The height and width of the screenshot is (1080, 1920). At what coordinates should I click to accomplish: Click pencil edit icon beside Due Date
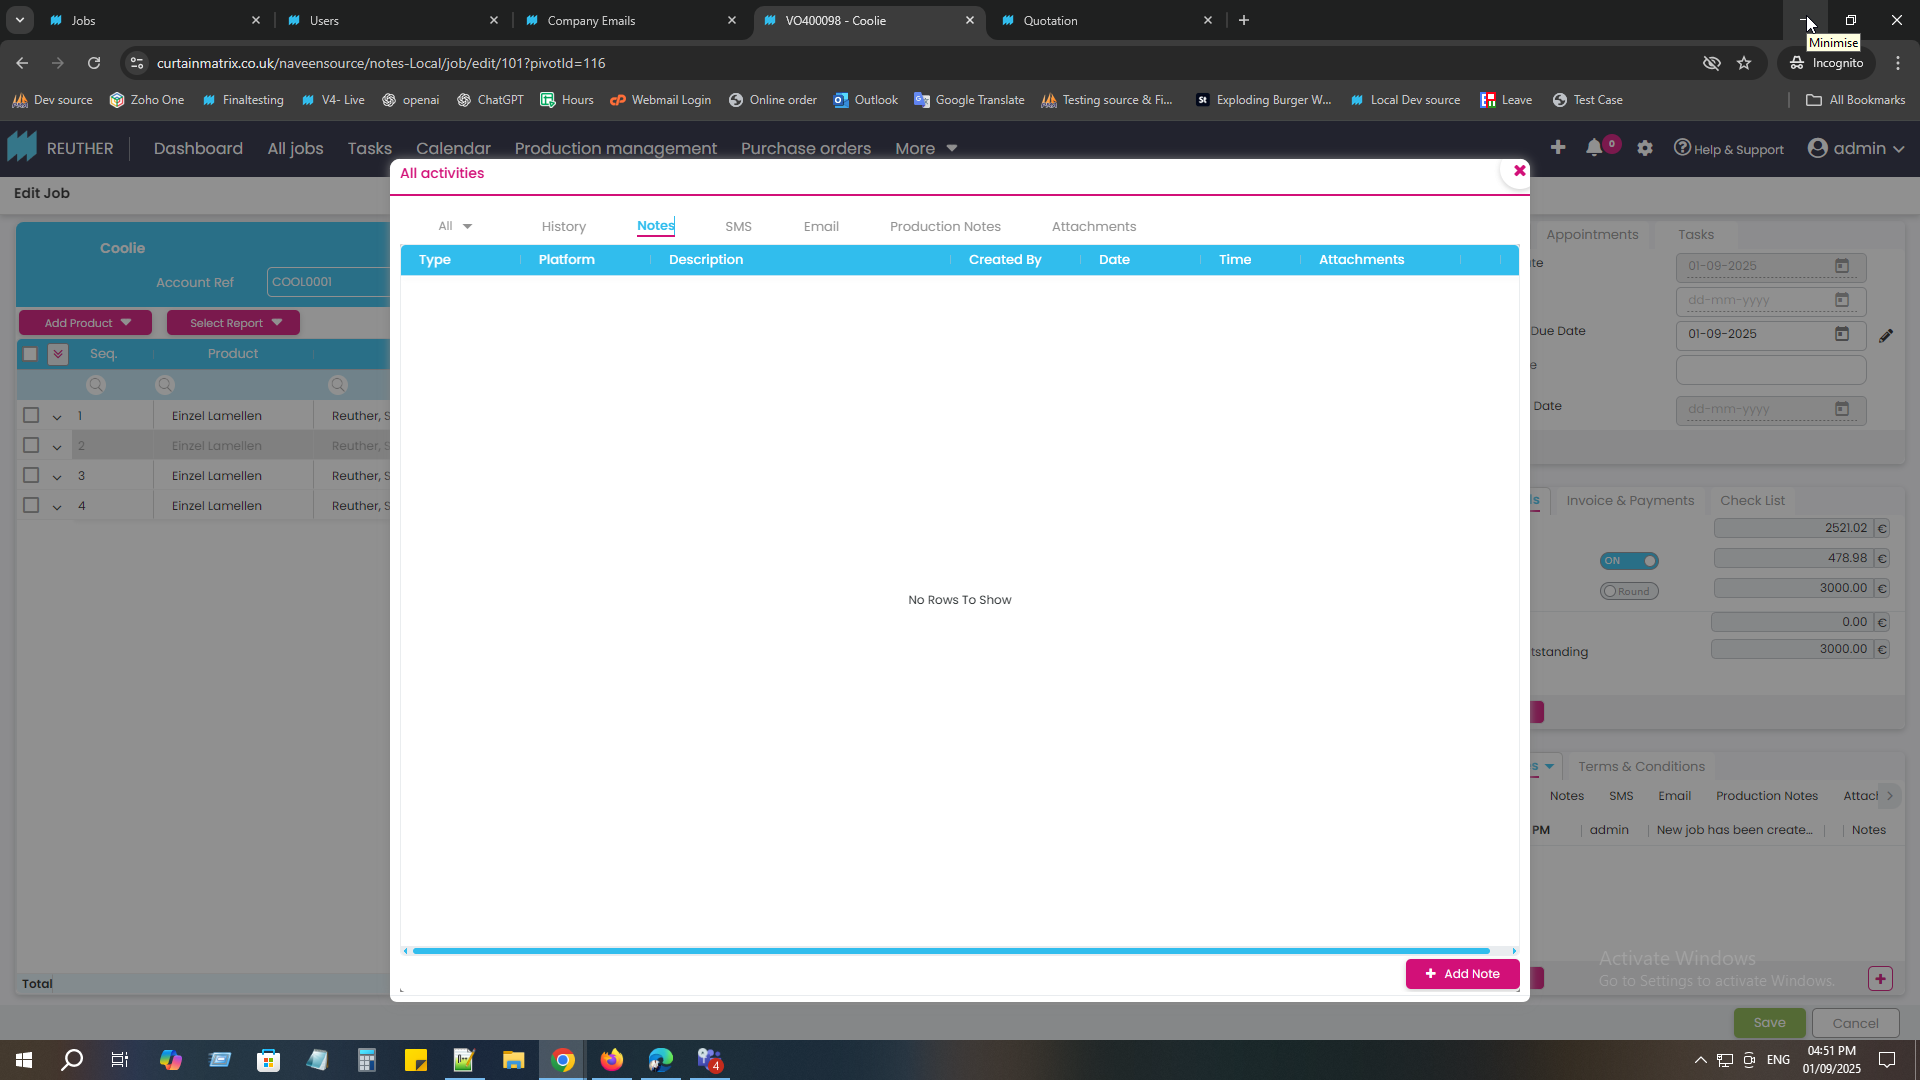pos(1886,336)
